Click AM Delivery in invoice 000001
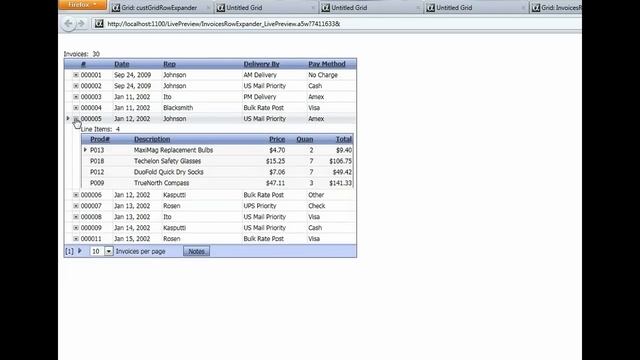640x360 pixels. [260, 75]
